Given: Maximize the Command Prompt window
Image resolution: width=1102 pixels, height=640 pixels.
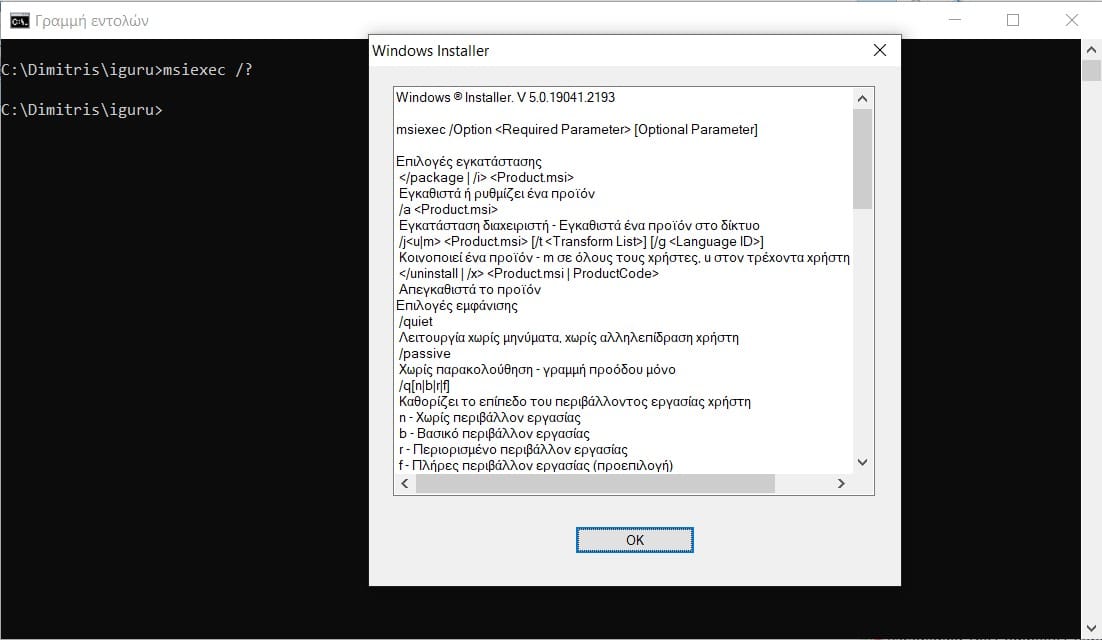Looking at the screenshot, I should click(1013, 20).
